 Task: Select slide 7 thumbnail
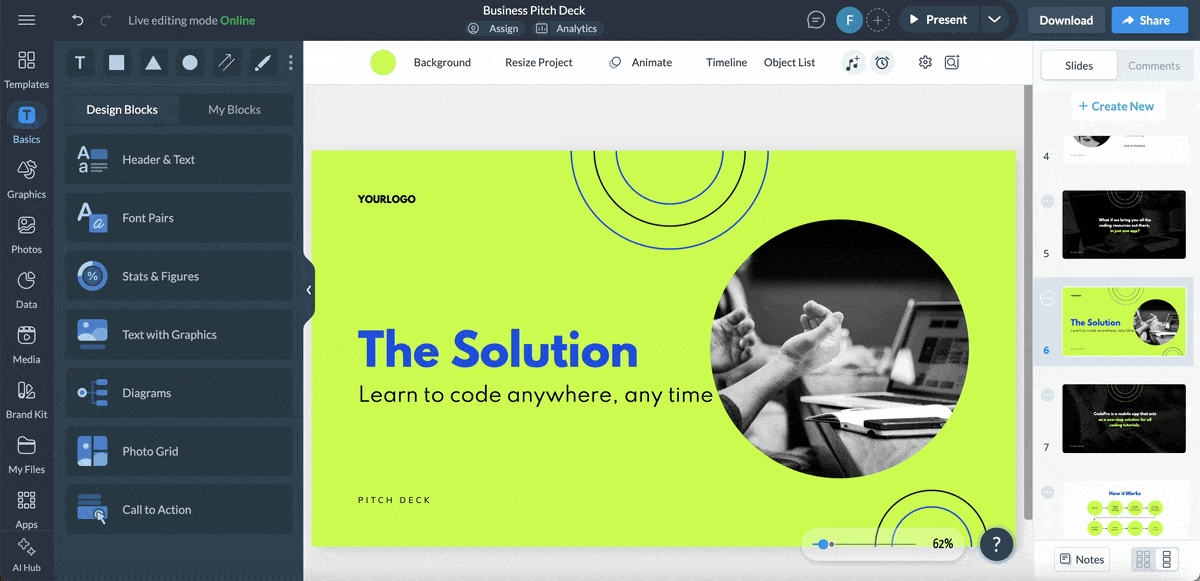(x=1124, y=419)
